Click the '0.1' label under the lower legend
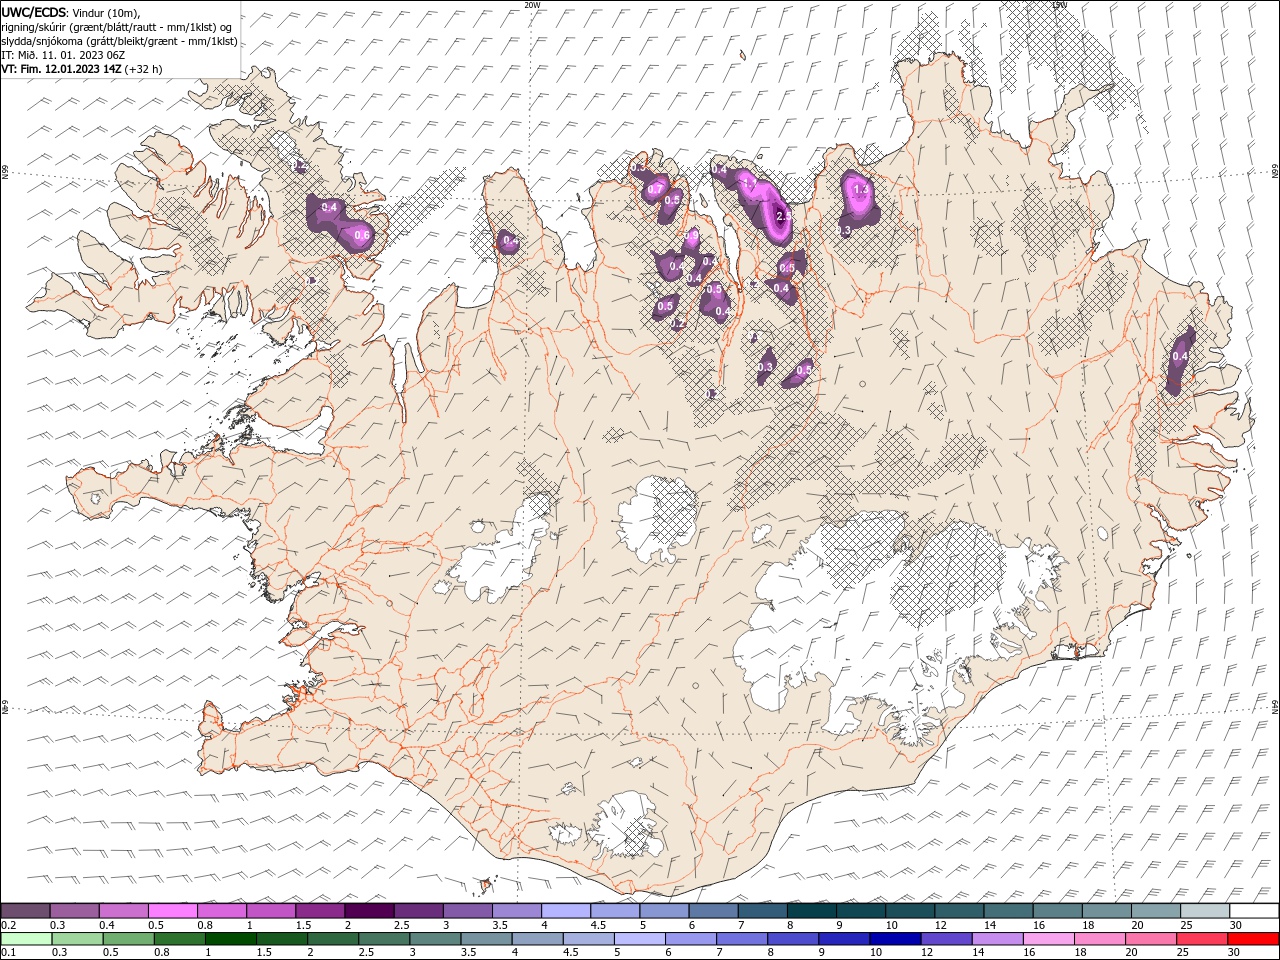Image resolution: width=1280 pixels, height=960 pixels. [x=8, y=953]
